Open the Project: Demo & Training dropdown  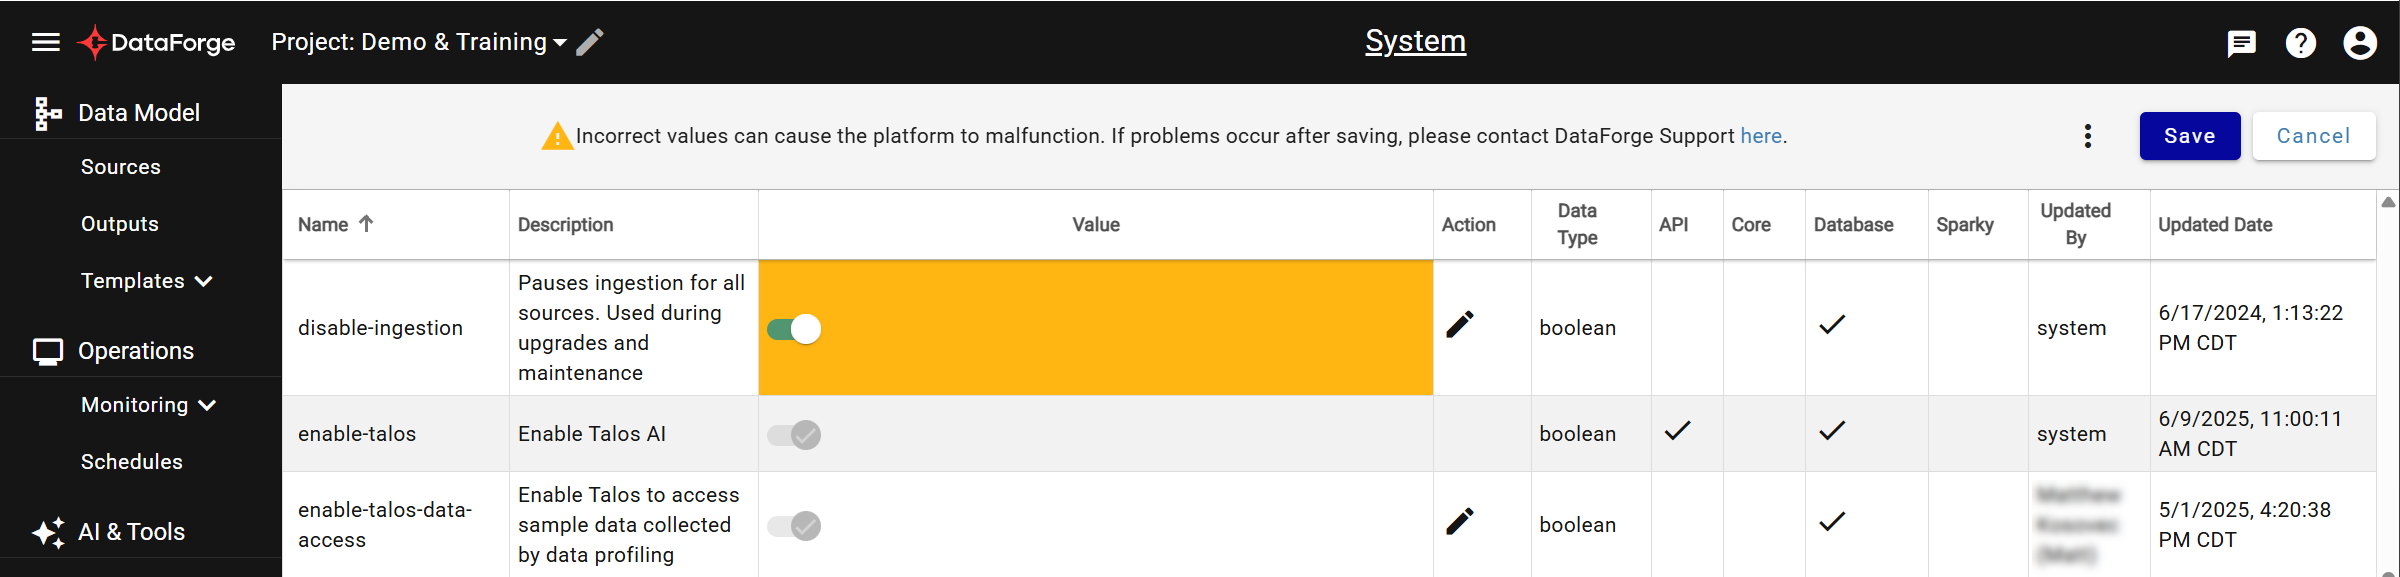419,42
